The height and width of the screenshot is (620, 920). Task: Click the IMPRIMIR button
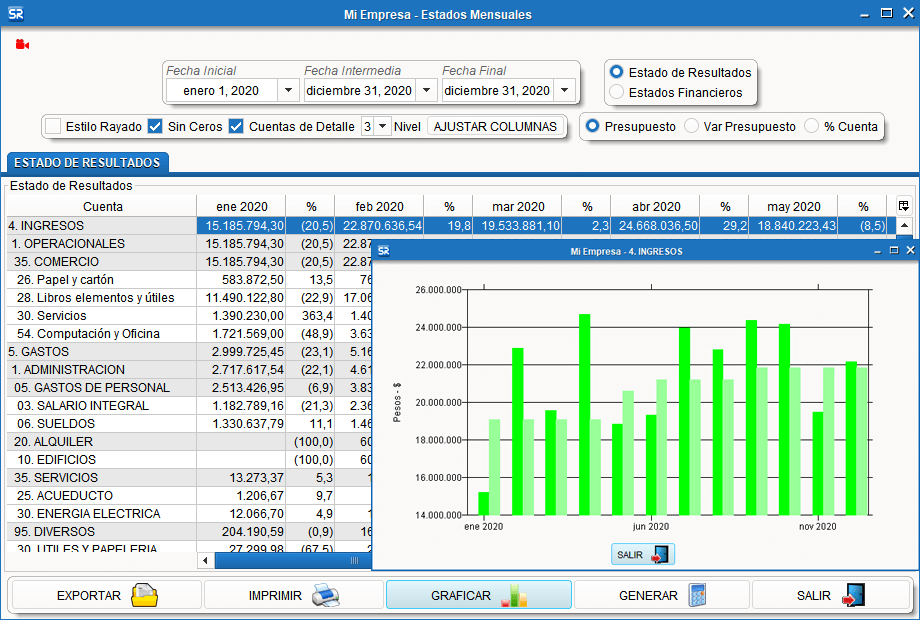point(294,595)
